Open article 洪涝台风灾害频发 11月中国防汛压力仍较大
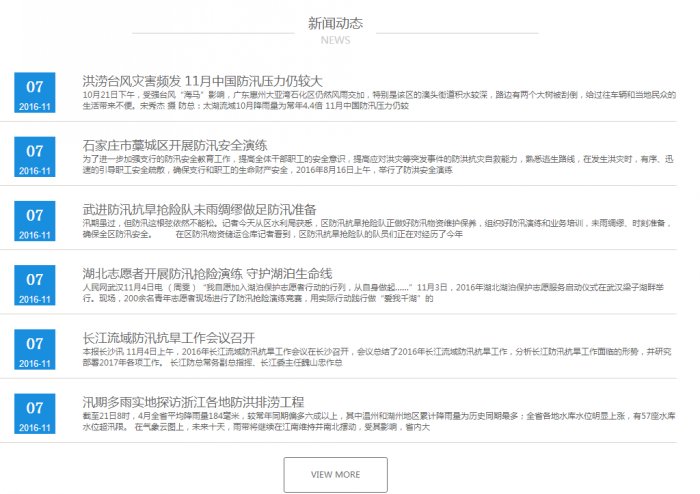This screenshot has width=700, height=494. (x=202, y=81)
